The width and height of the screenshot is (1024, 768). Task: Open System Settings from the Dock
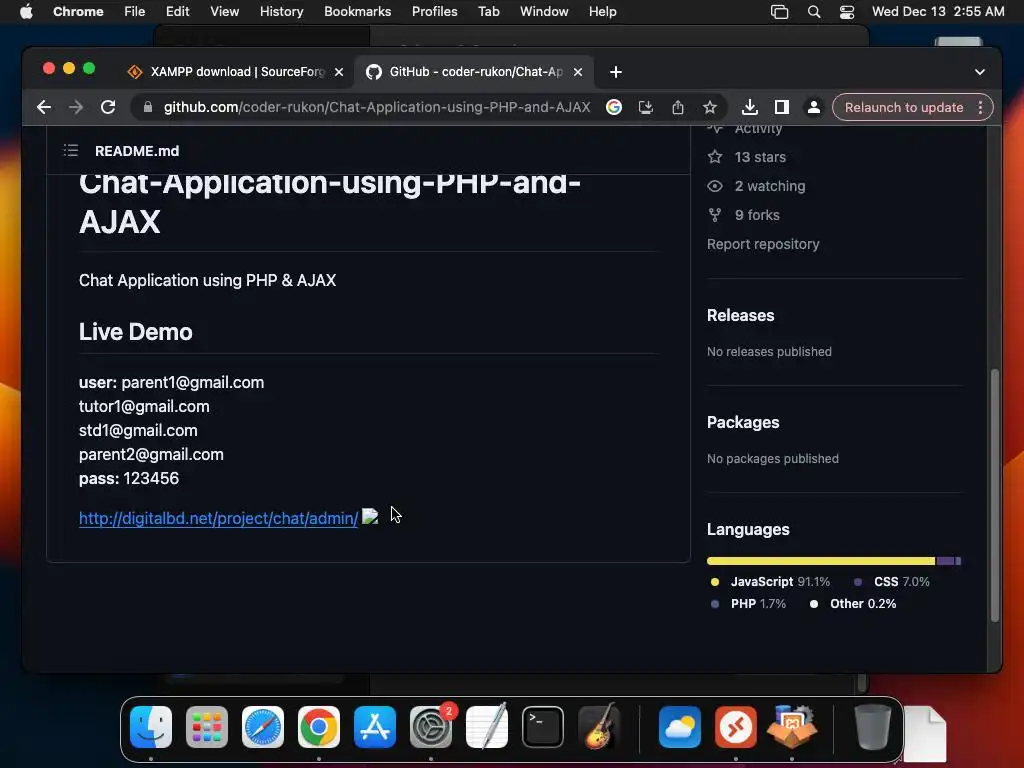coord(431,727)
